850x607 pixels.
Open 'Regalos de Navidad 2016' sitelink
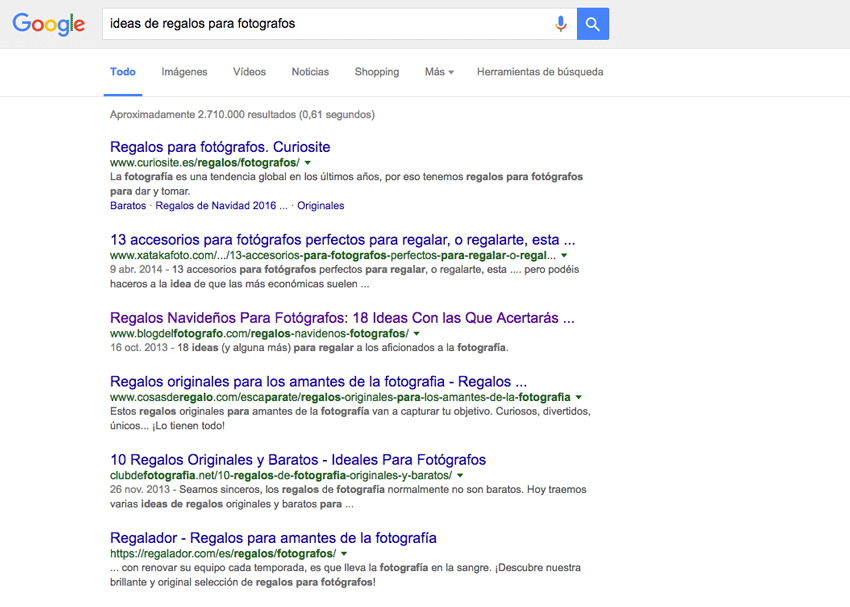click(x=221, y=205)
